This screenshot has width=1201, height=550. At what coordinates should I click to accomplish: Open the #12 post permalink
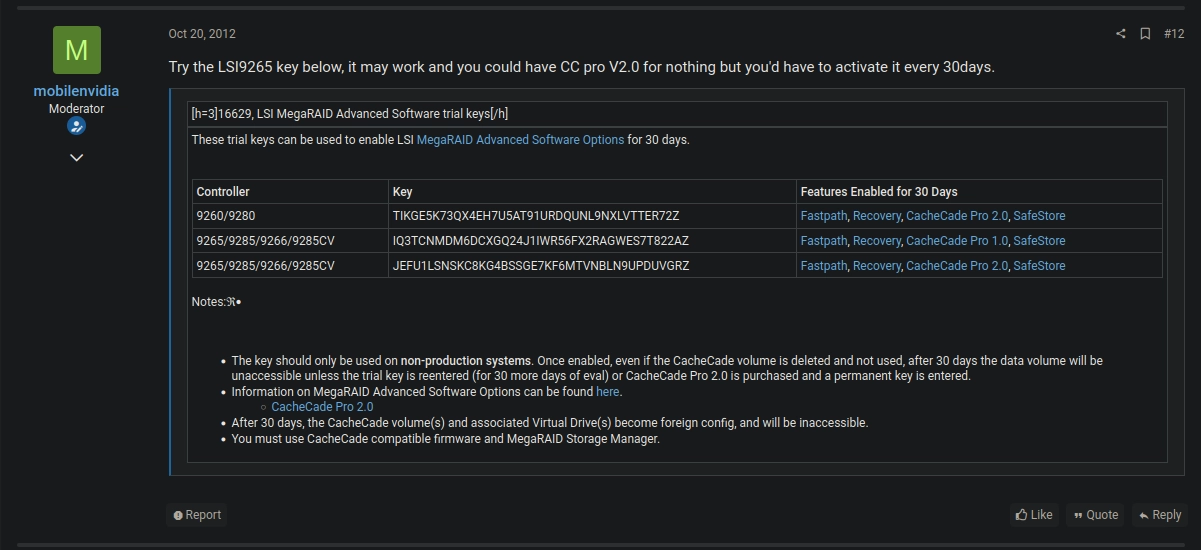tap(1174, 34)
